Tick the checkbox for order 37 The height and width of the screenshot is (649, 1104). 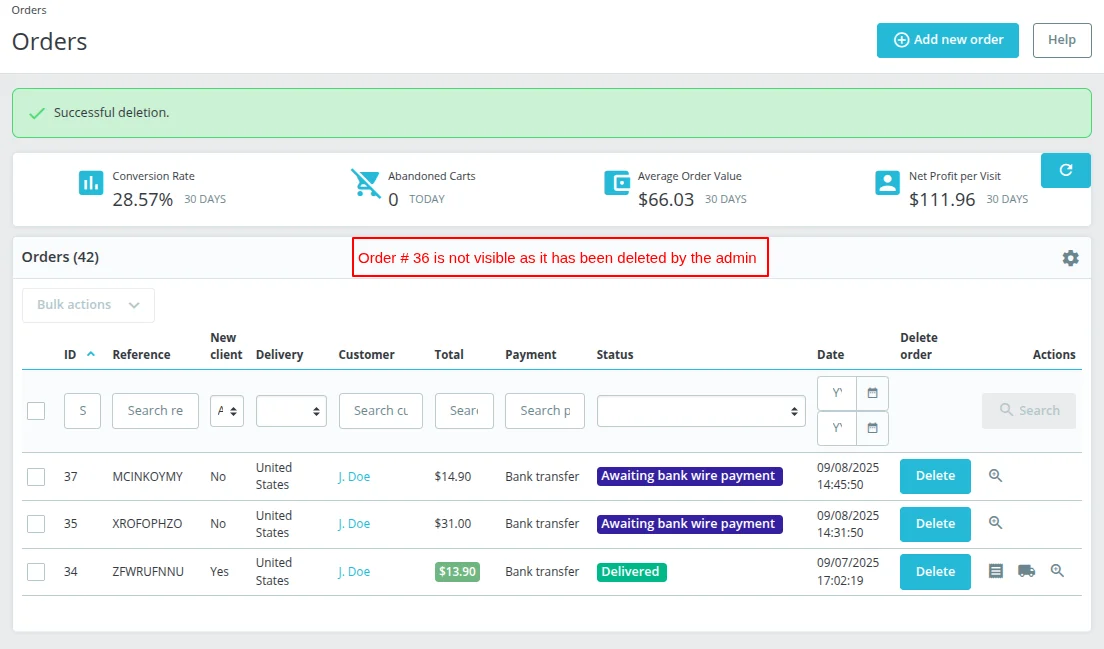coord(36,477)
